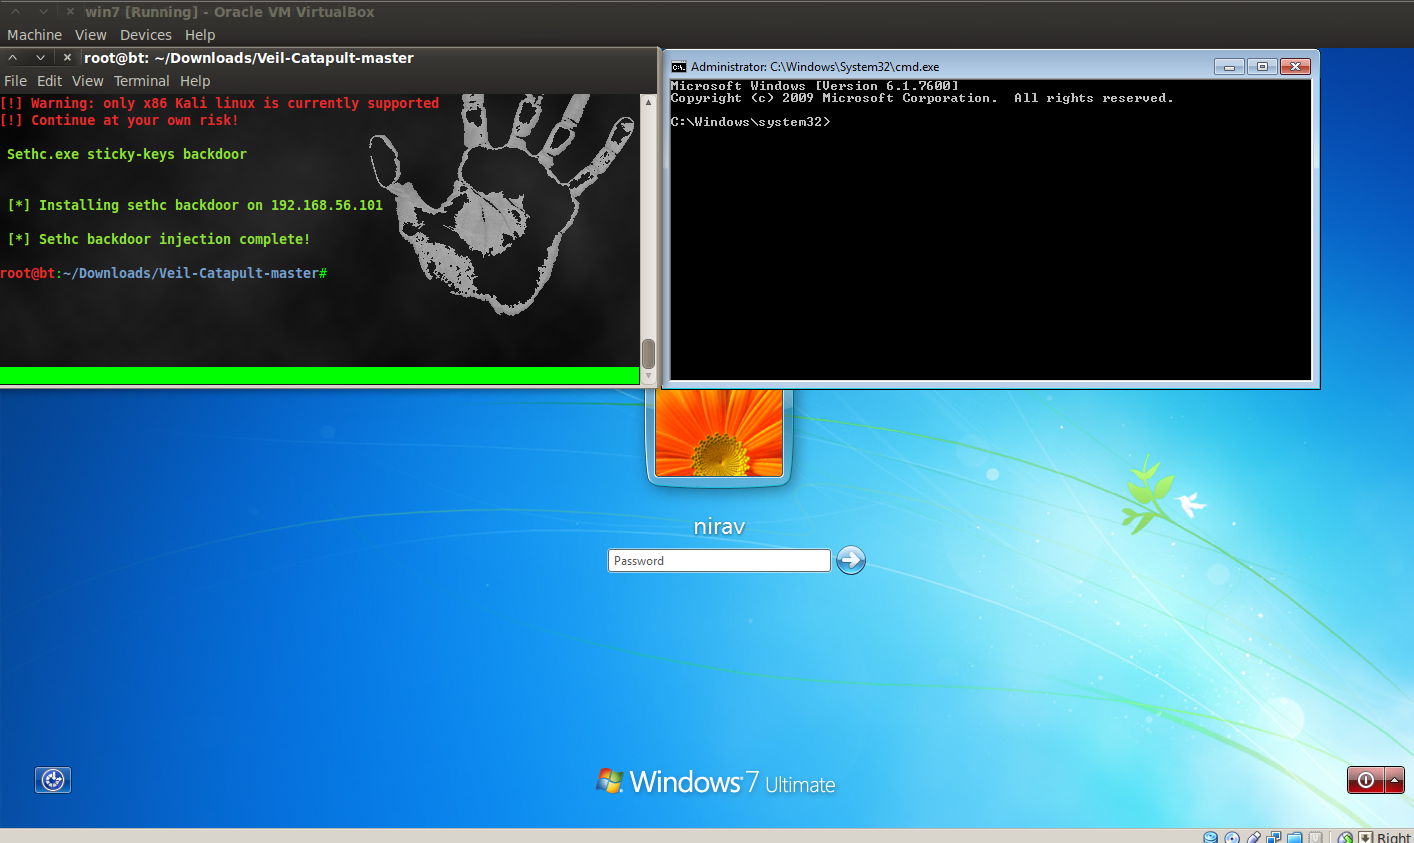Open the terminal Edit menu

point(49,81)
